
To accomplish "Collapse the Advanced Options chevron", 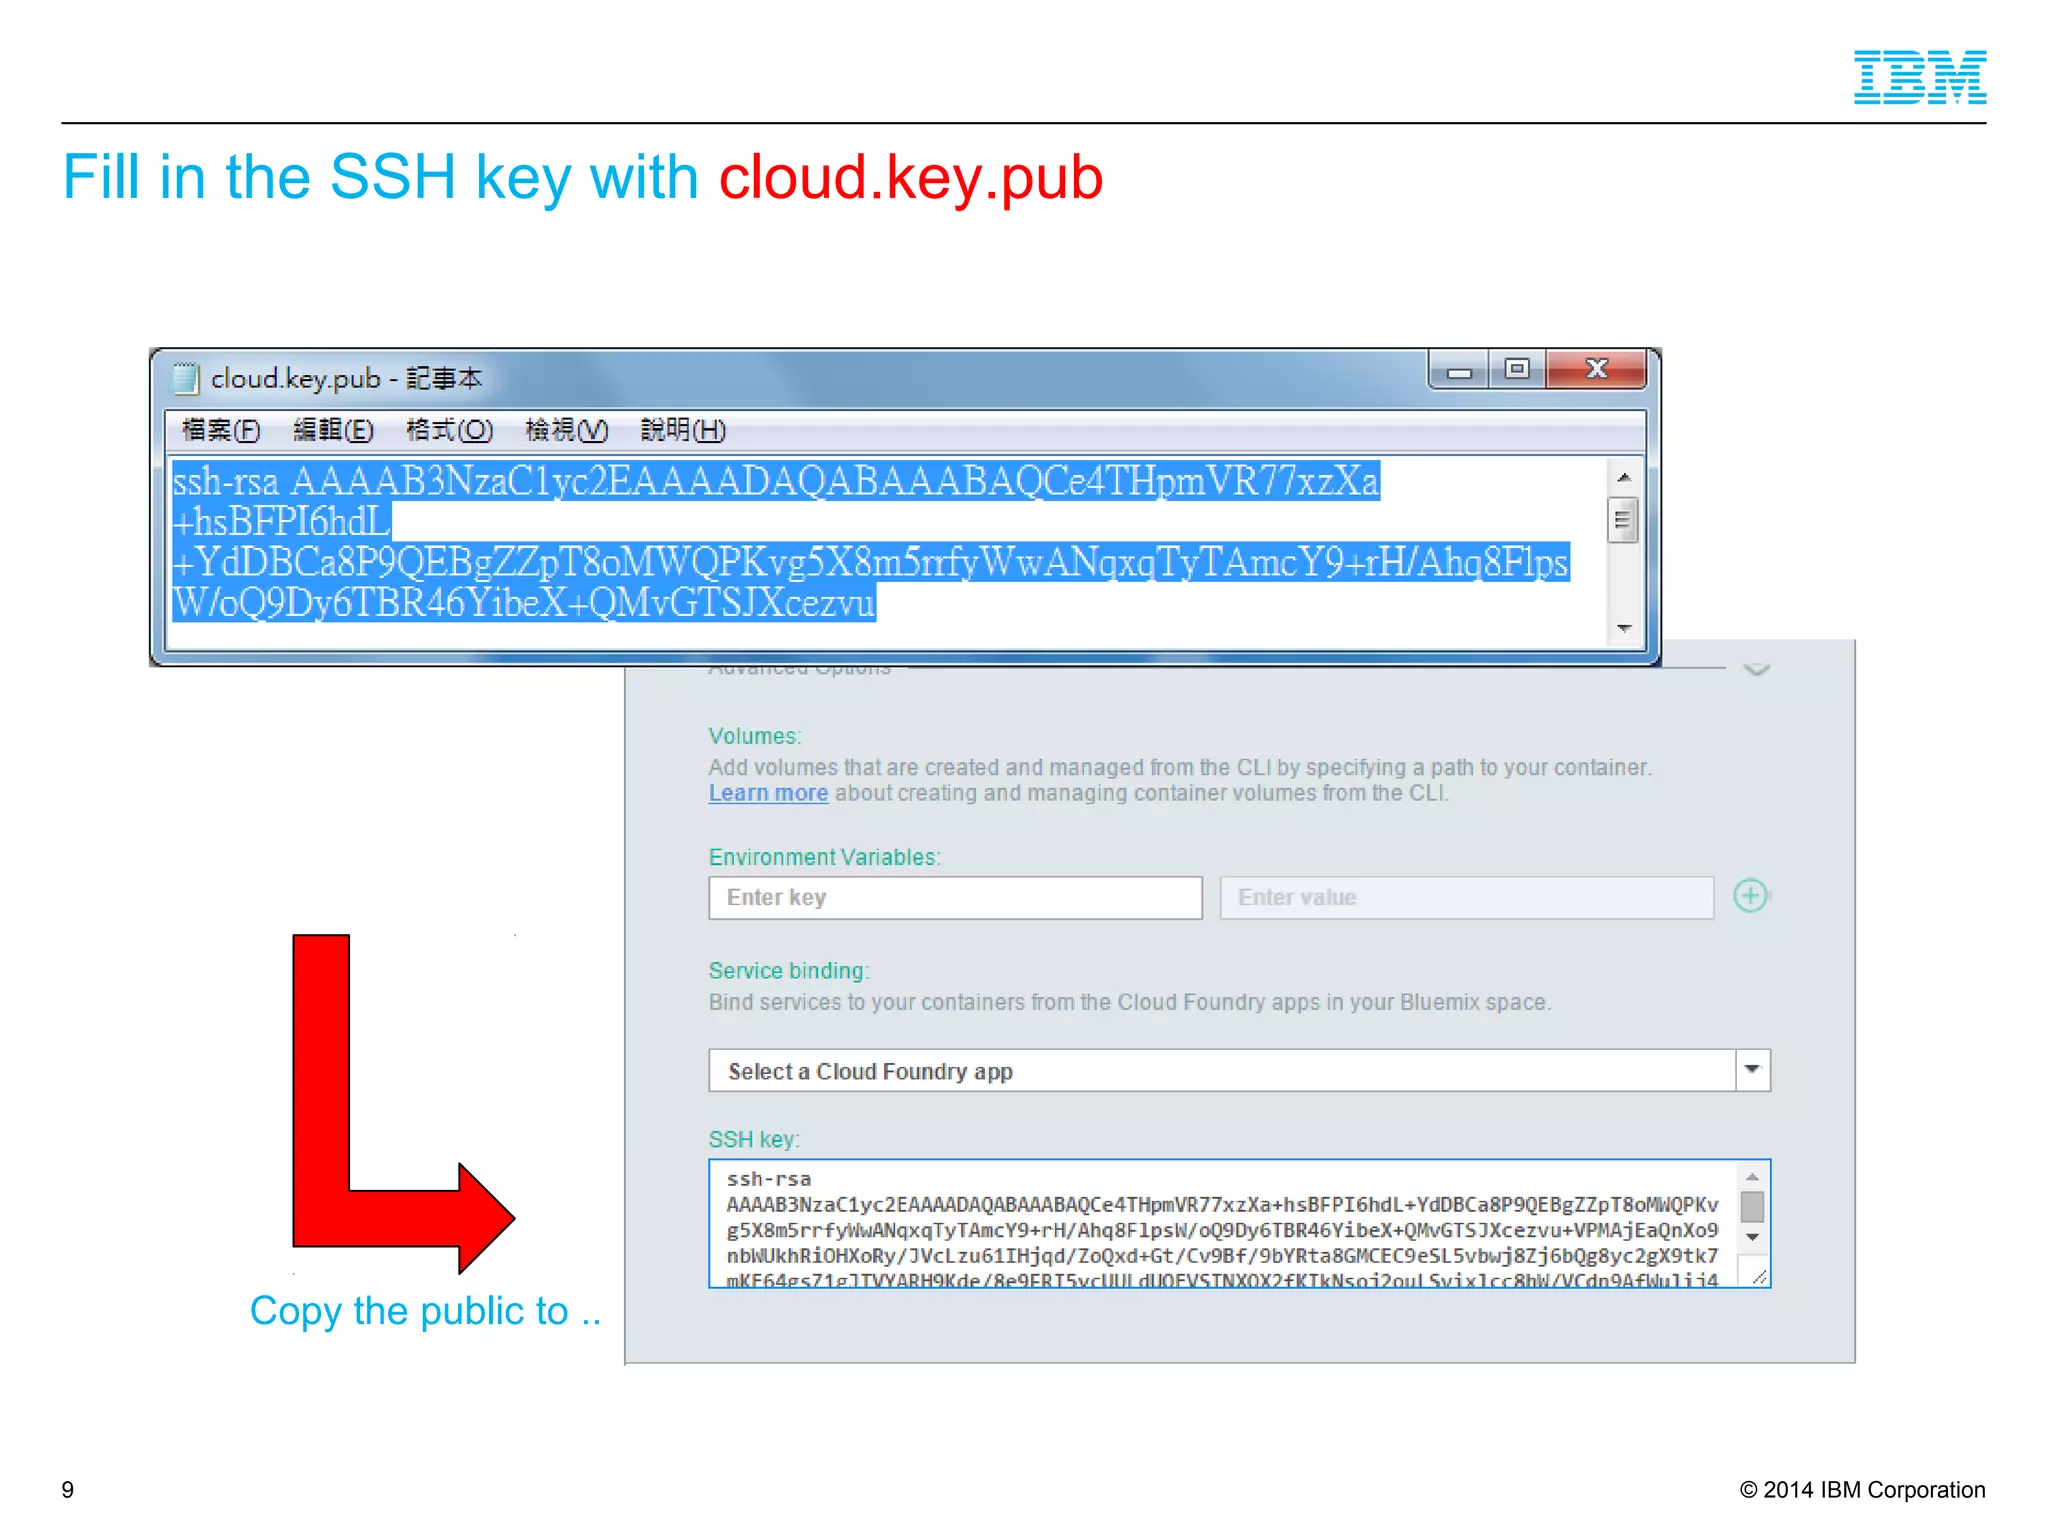I will click(1756, 670).
